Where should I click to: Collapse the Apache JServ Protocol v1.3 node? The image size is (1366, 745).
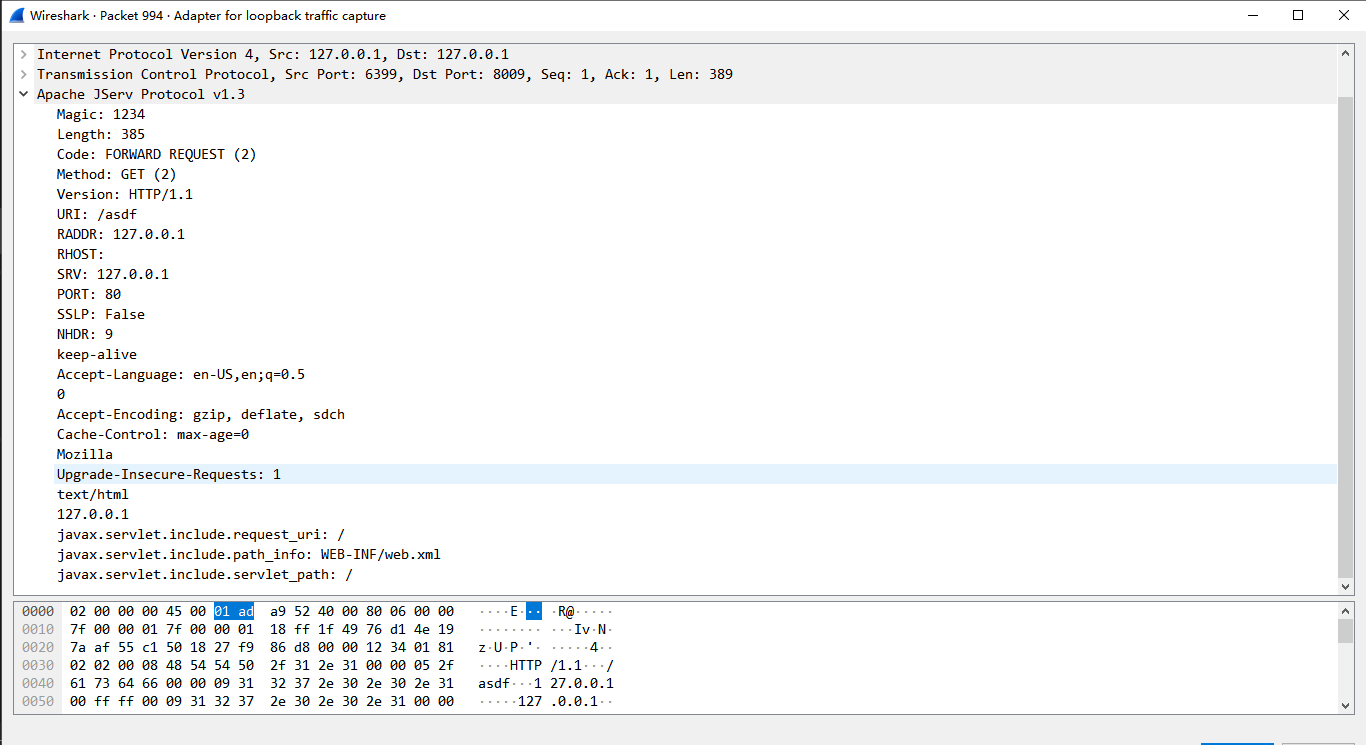[23, 94]
